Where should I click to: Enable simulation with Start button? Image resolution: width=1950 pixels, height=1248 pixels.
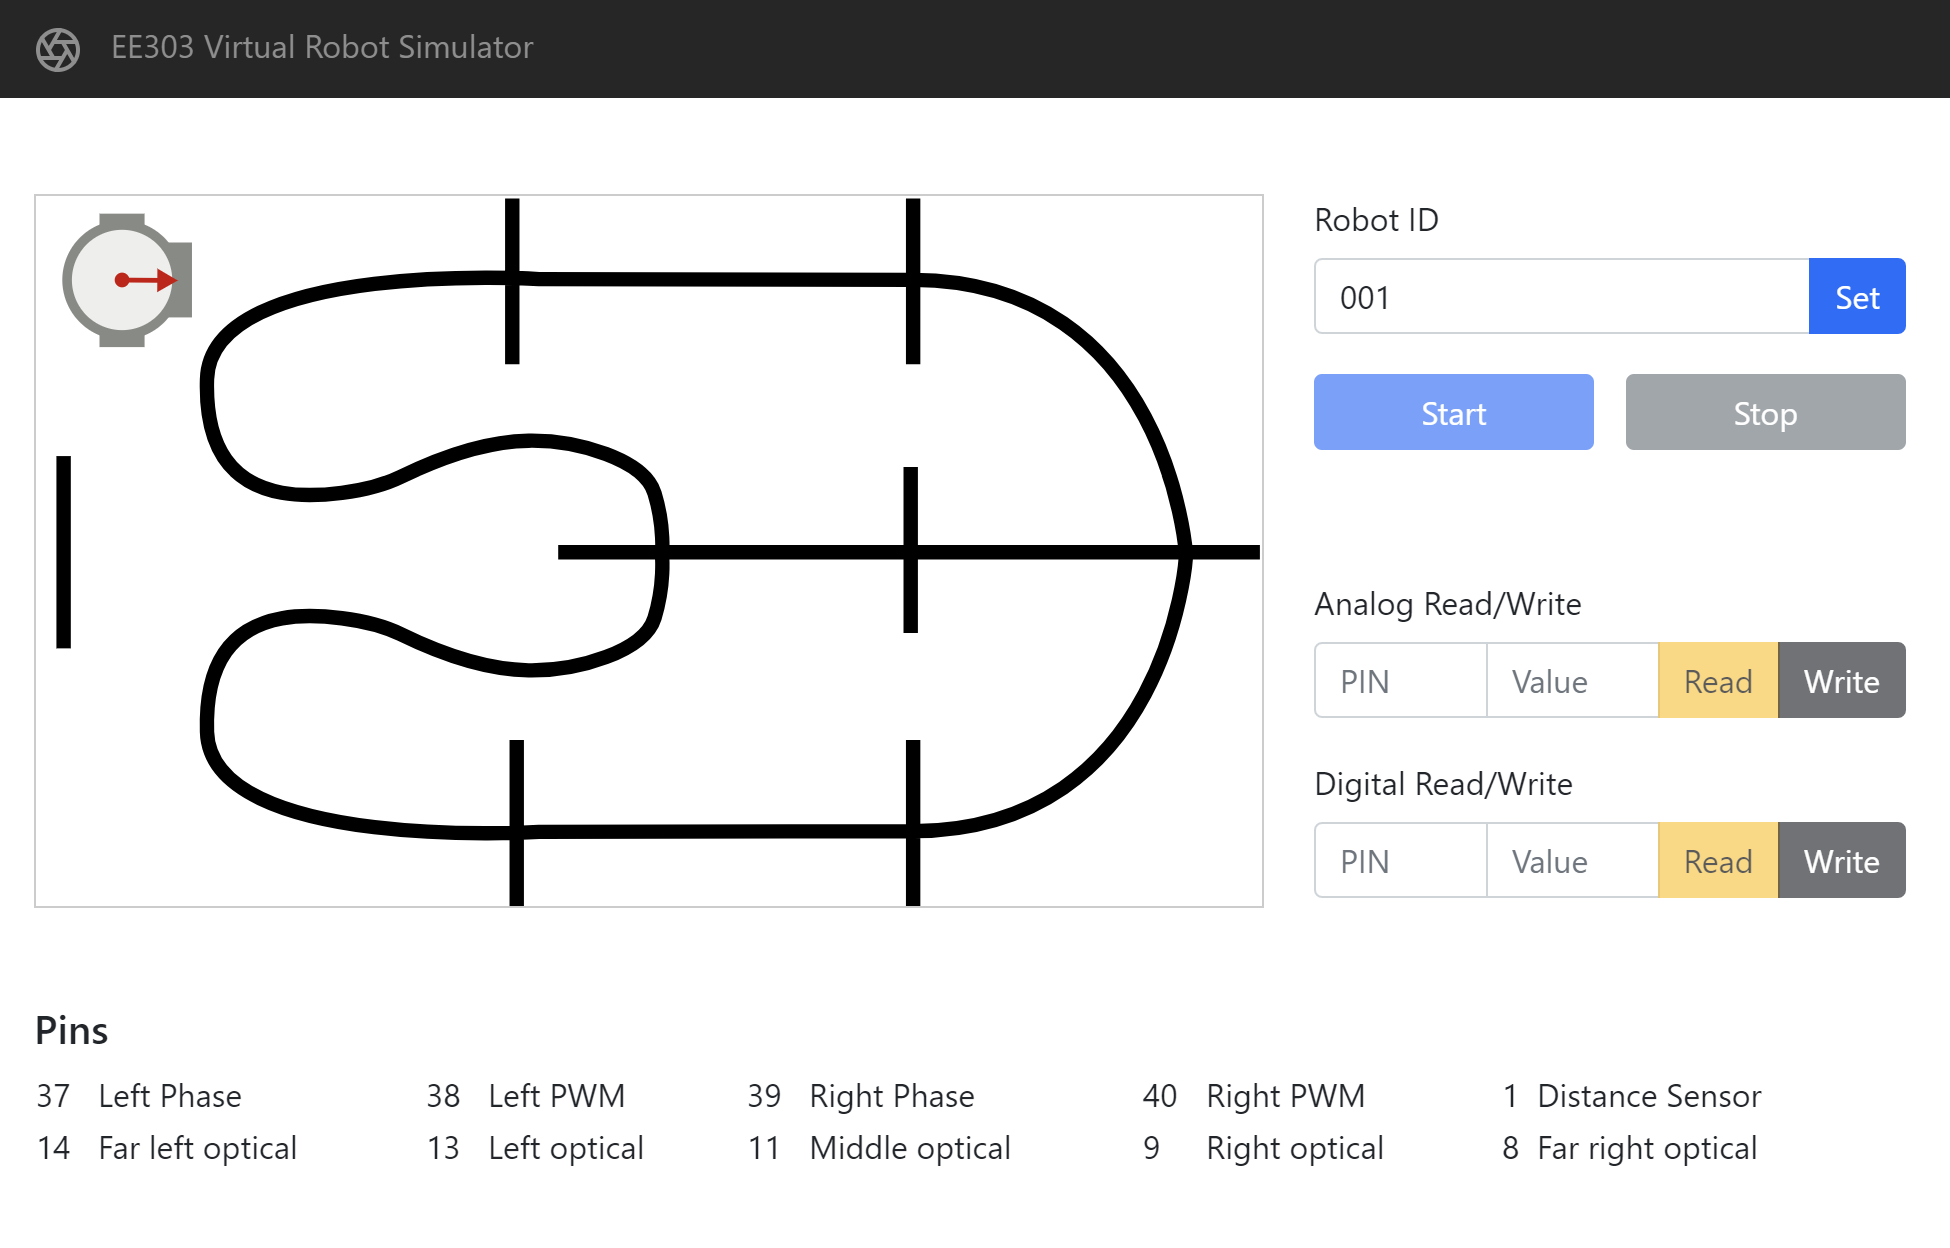(1454, 414)
